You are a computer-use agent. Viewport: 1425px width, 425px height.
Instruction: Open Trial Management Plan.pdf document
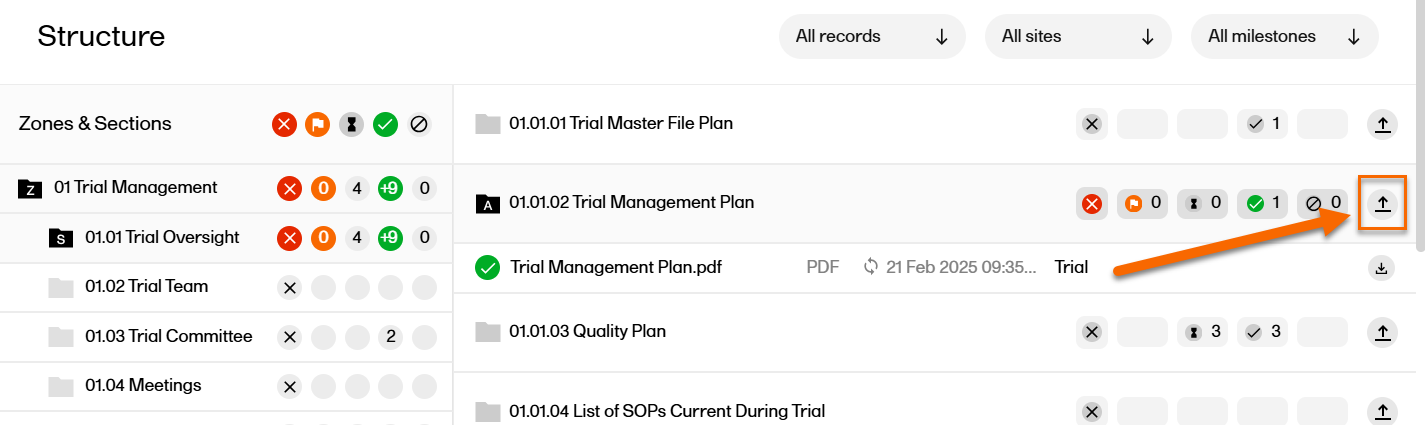click(x=615, y=268)
